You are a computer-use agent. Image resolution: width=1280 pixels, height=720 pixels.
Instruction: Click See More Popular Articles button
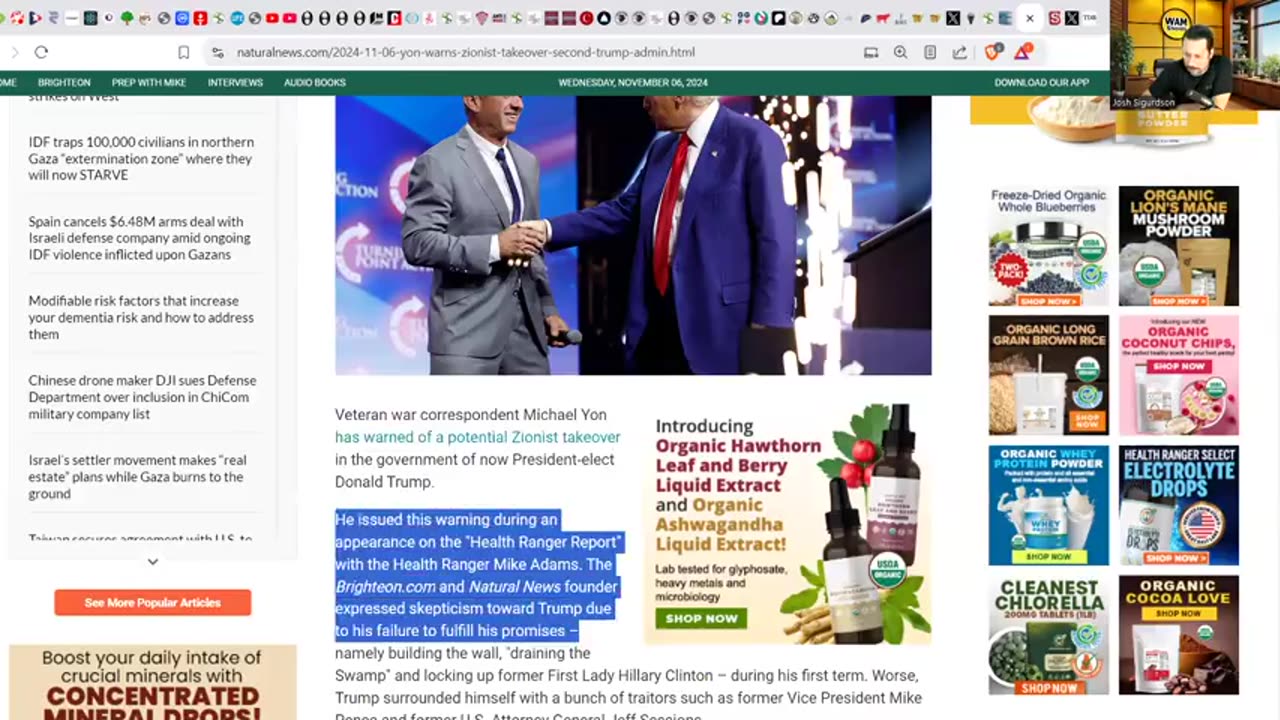(152, 602)
